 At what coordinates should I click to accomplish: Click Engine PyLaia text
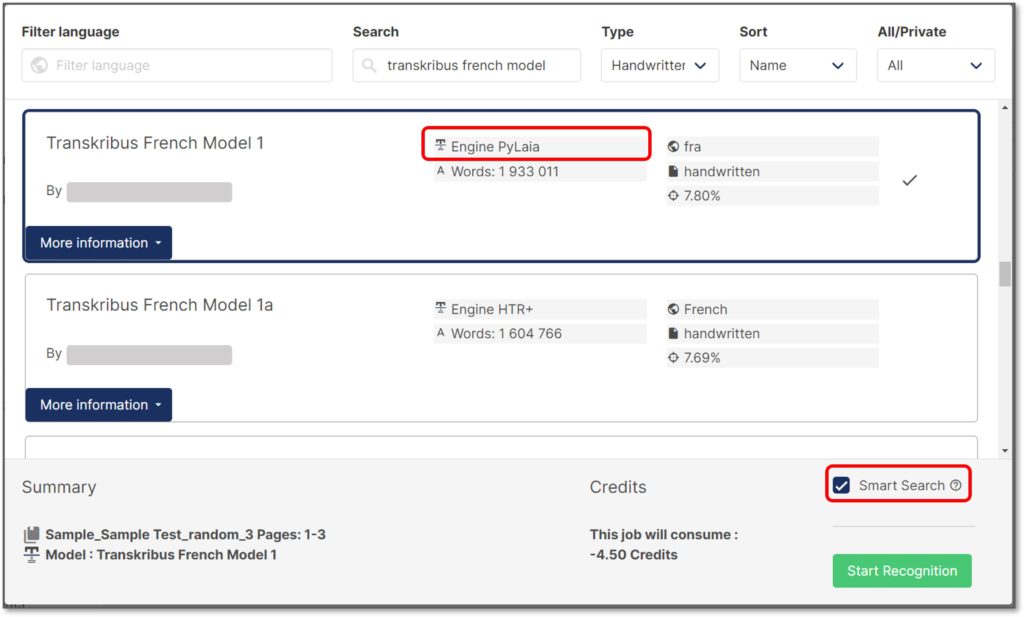tap(495, 146)
